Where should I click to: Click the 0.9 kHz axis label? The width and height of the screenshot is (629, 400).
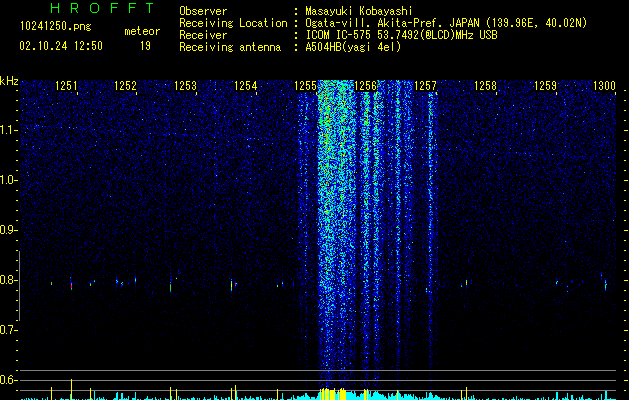[x=8, y=230]
